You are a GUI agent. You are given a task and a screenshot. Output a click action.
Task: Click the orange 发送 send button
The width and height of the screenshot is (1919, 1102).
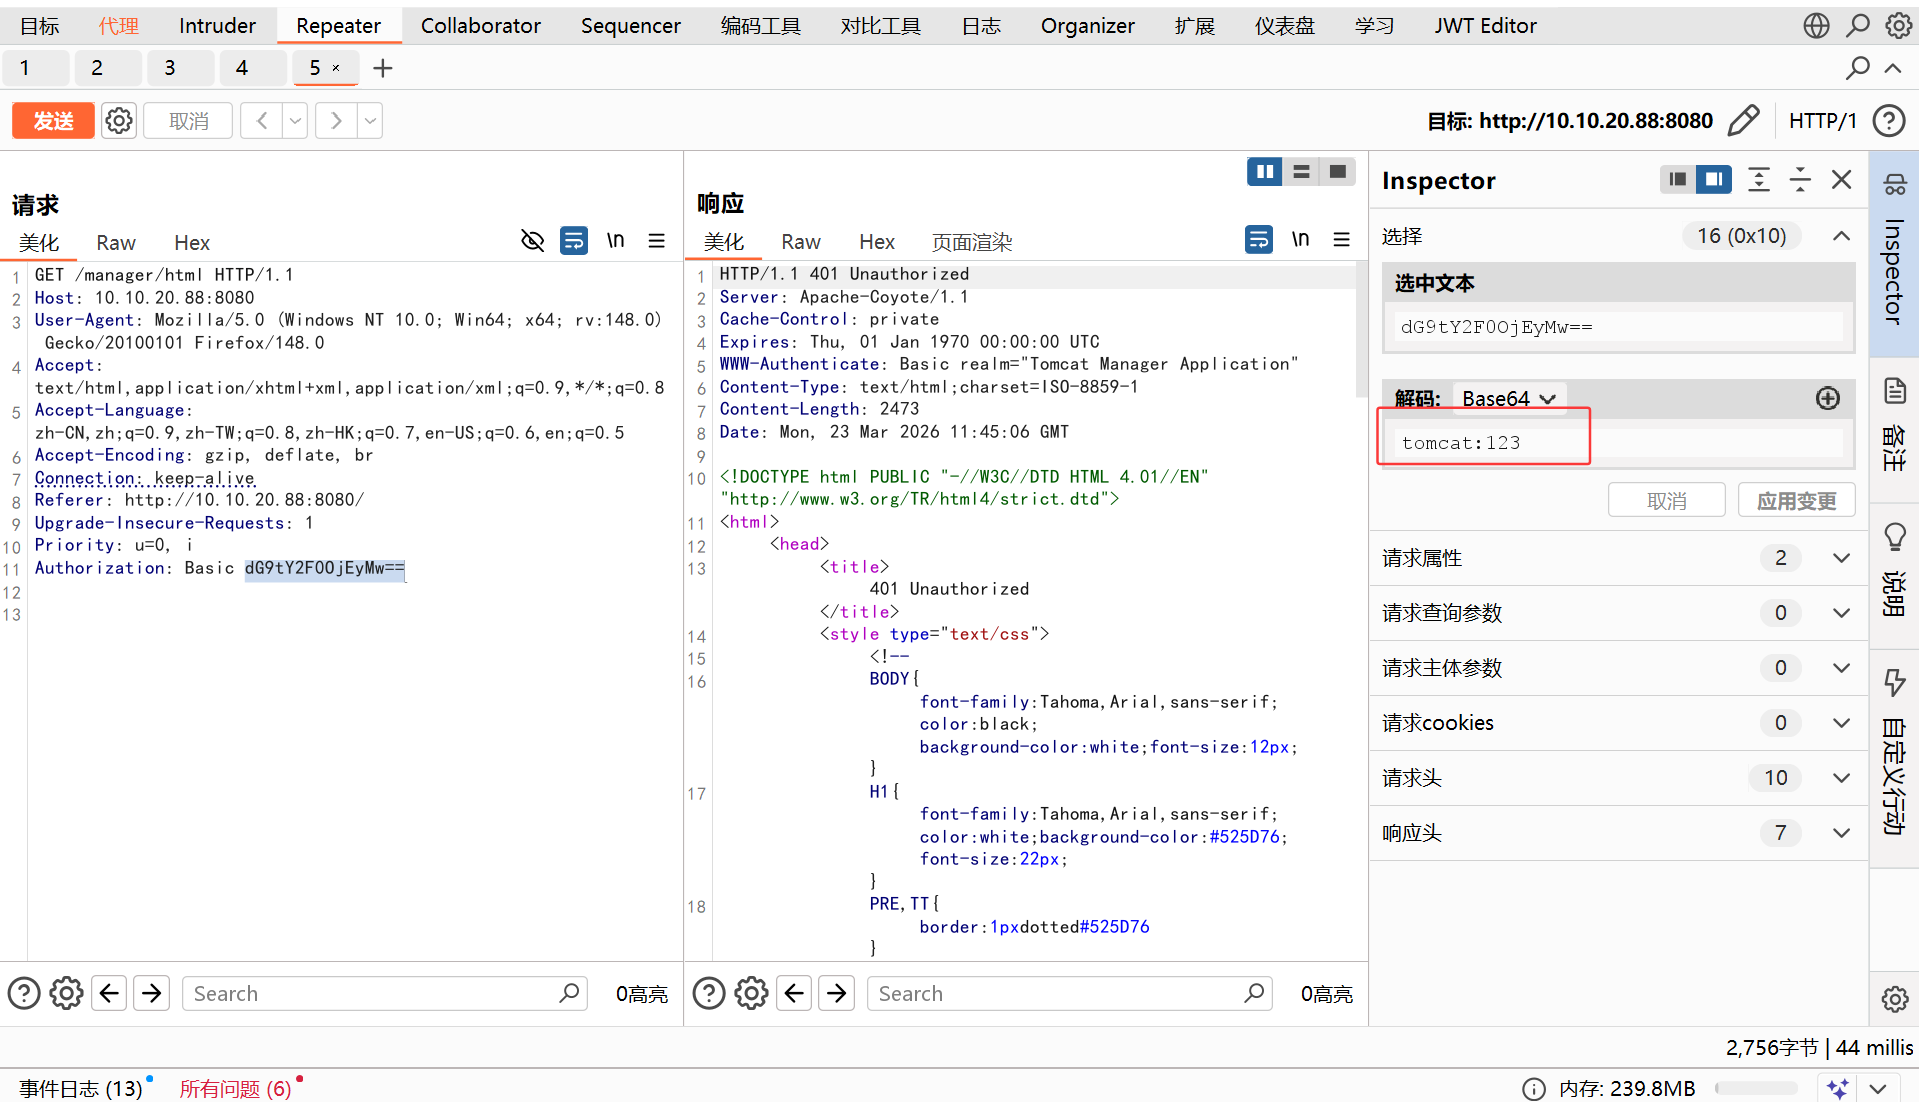point(53,121)
